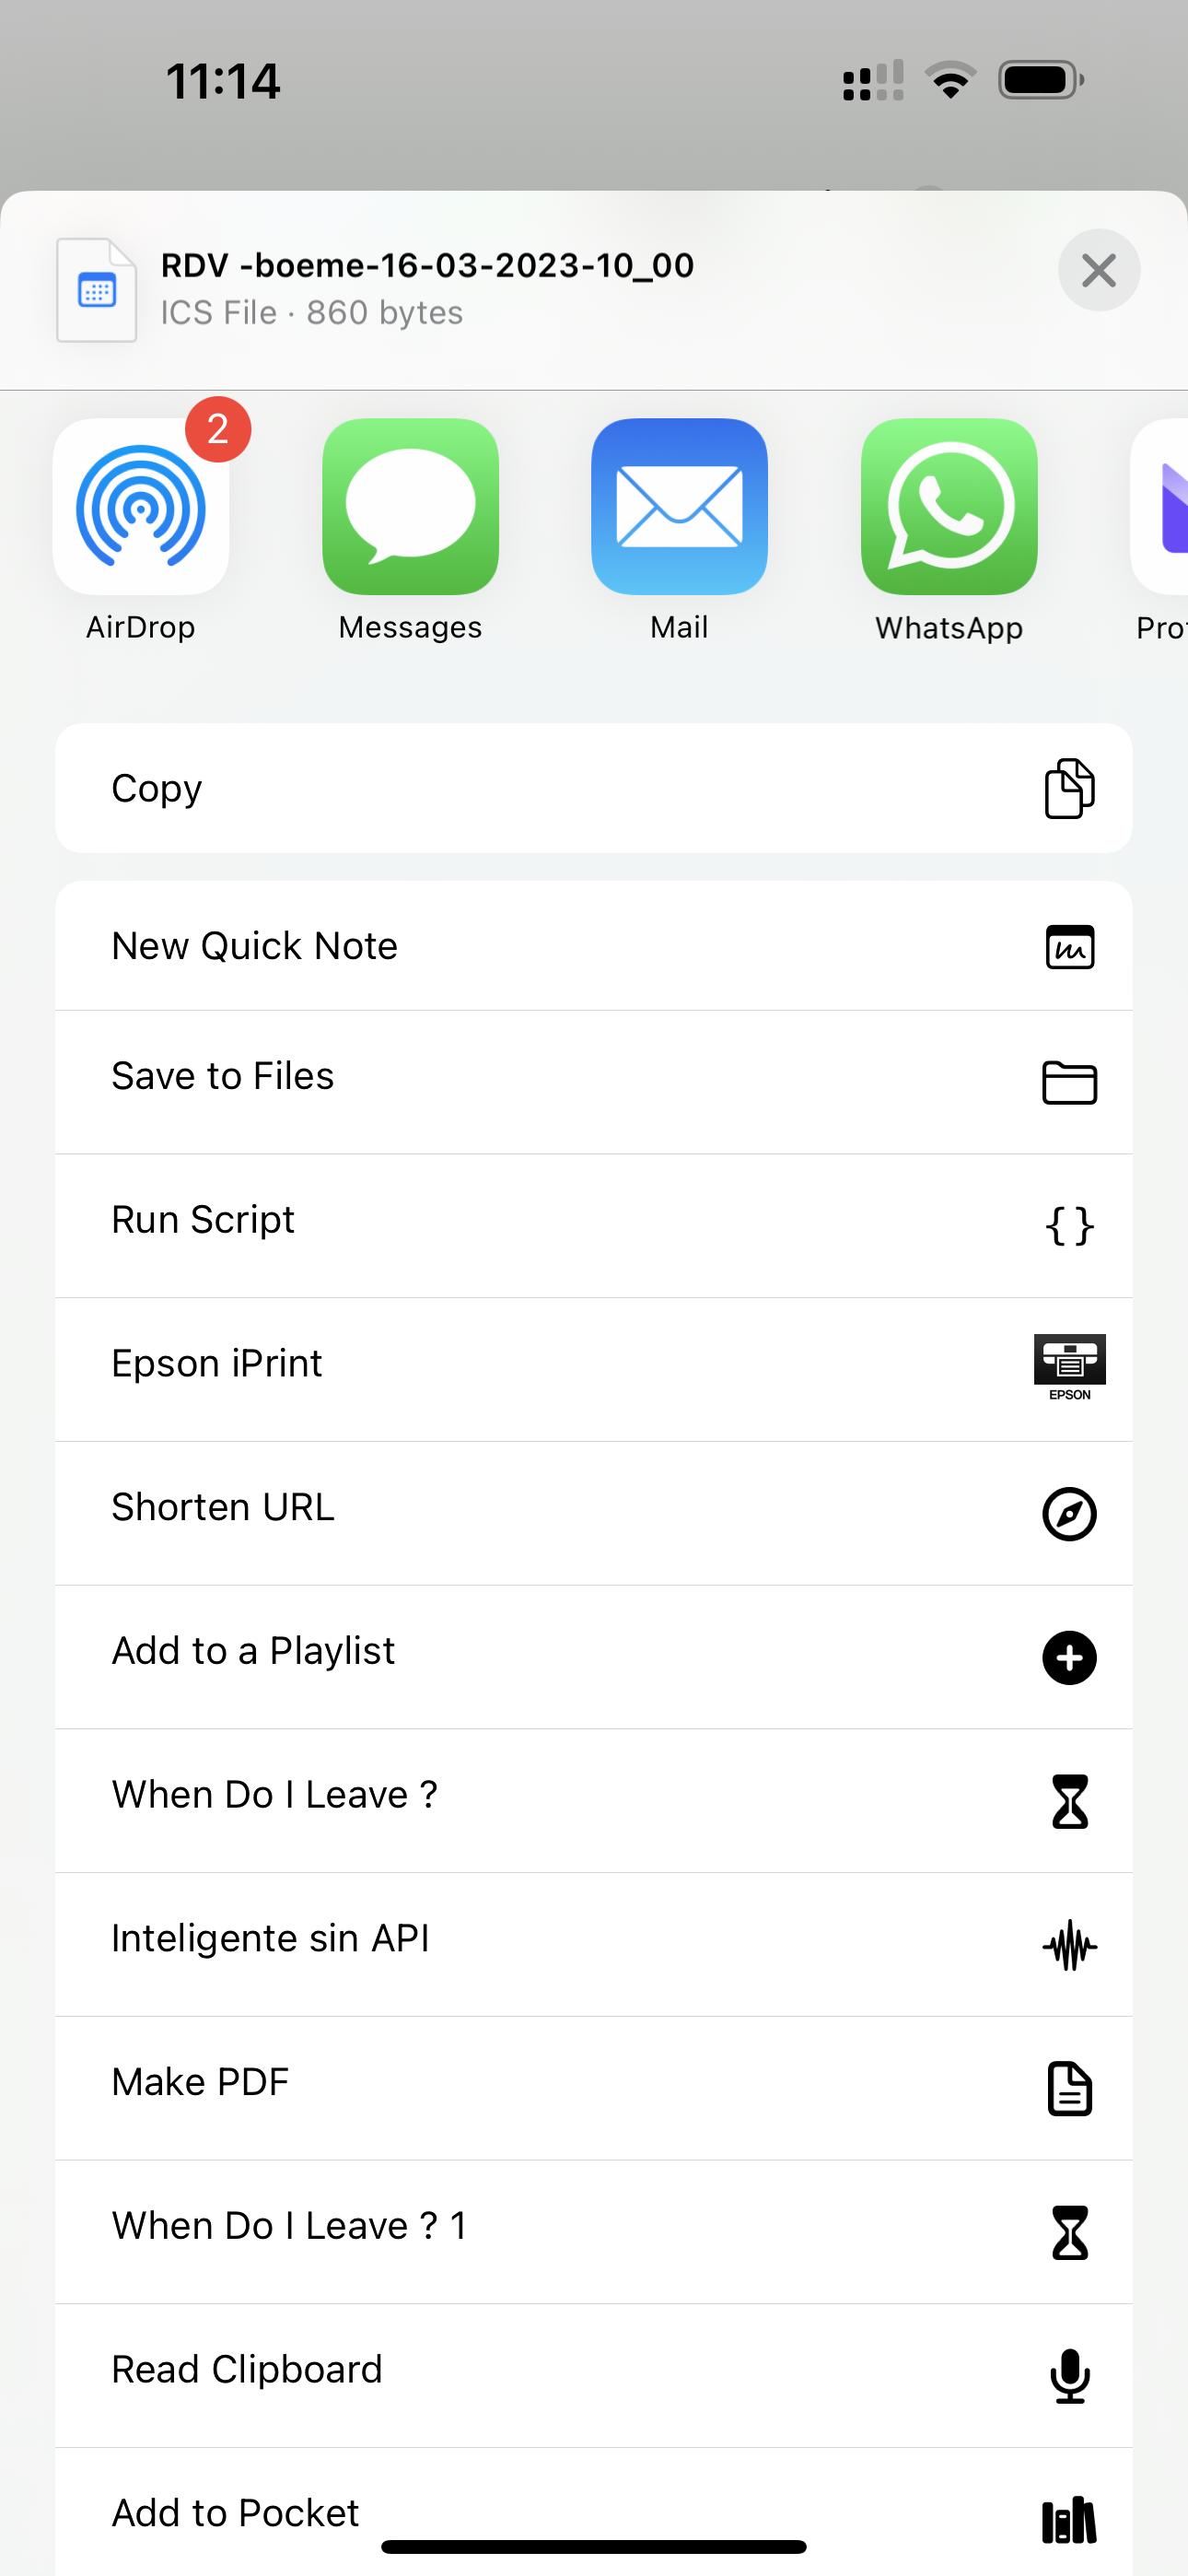Tap the Make PDF document icon
The height and width of the screenshot is (2576, 1188).
click(x=1069, y=2089)
